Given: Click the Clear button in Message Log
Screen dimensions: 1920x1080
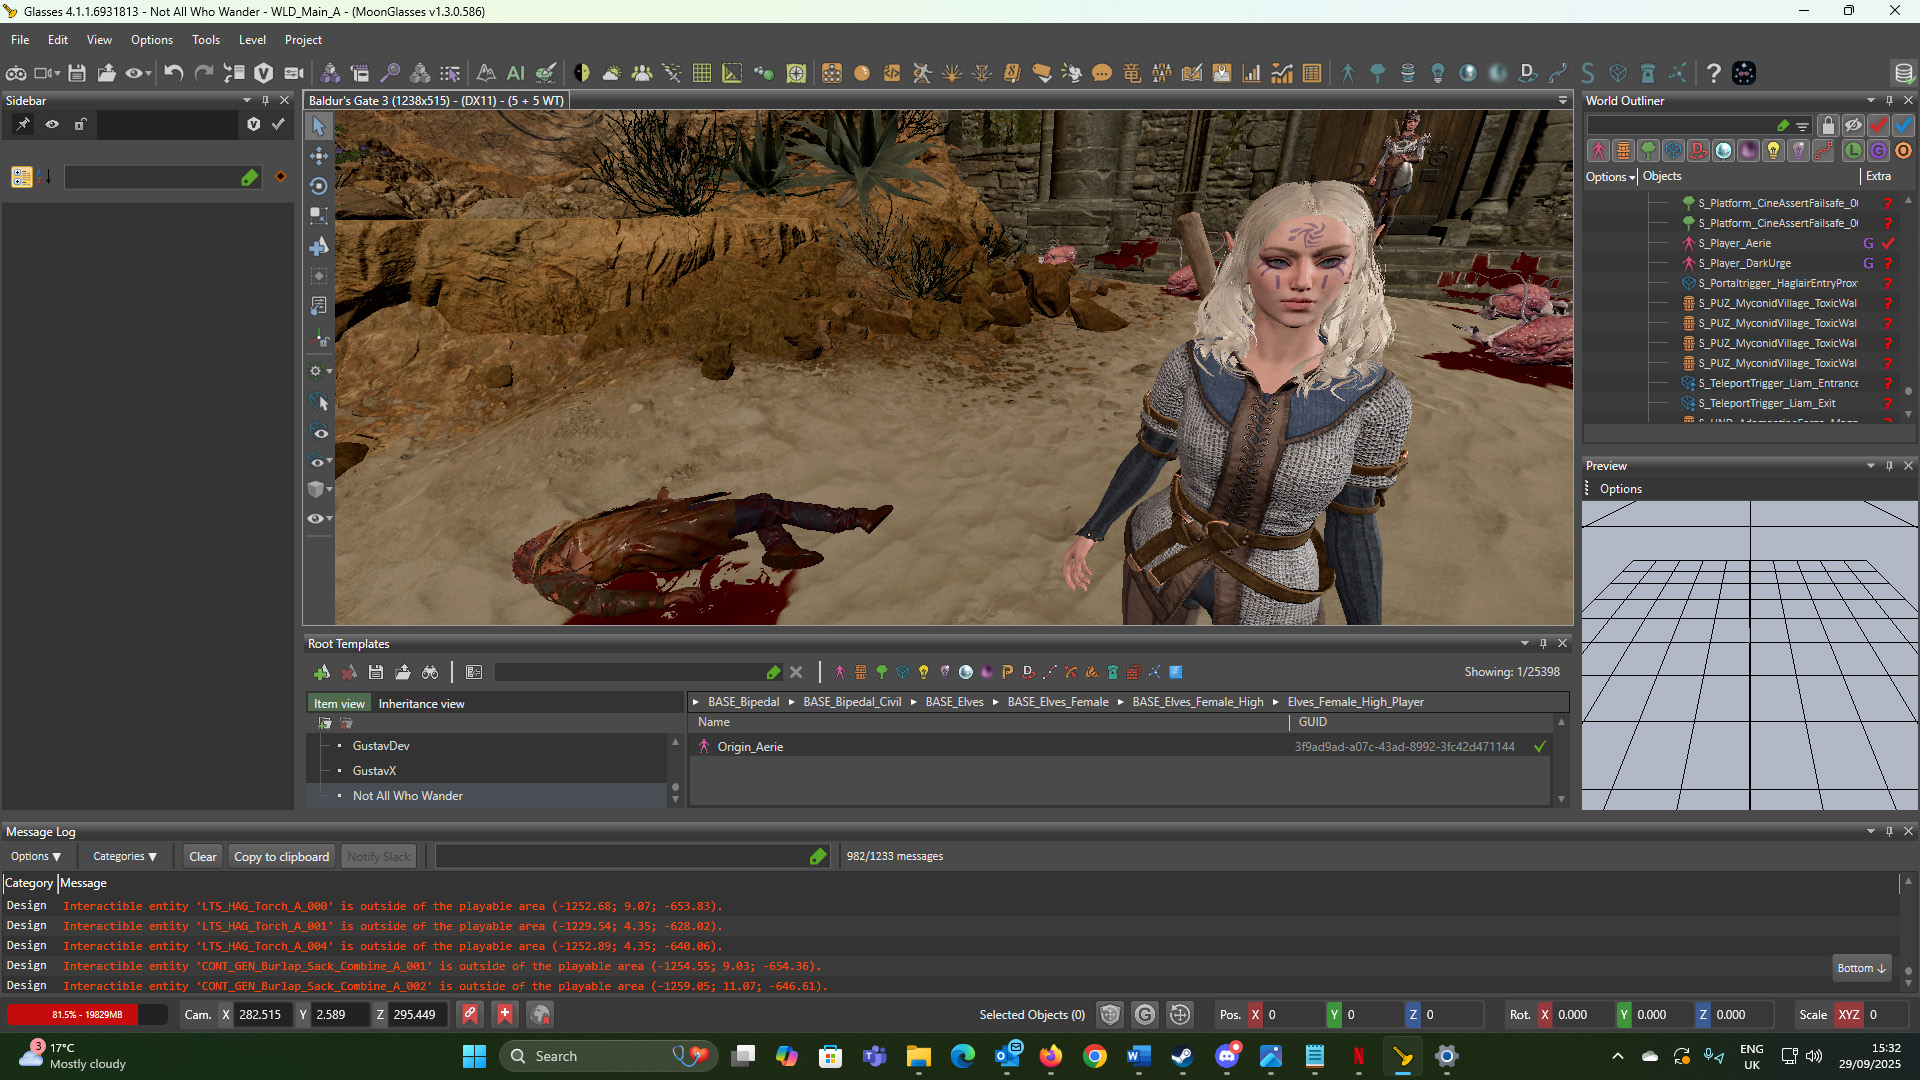Looking at the screenshot, I should coord(203,857).
